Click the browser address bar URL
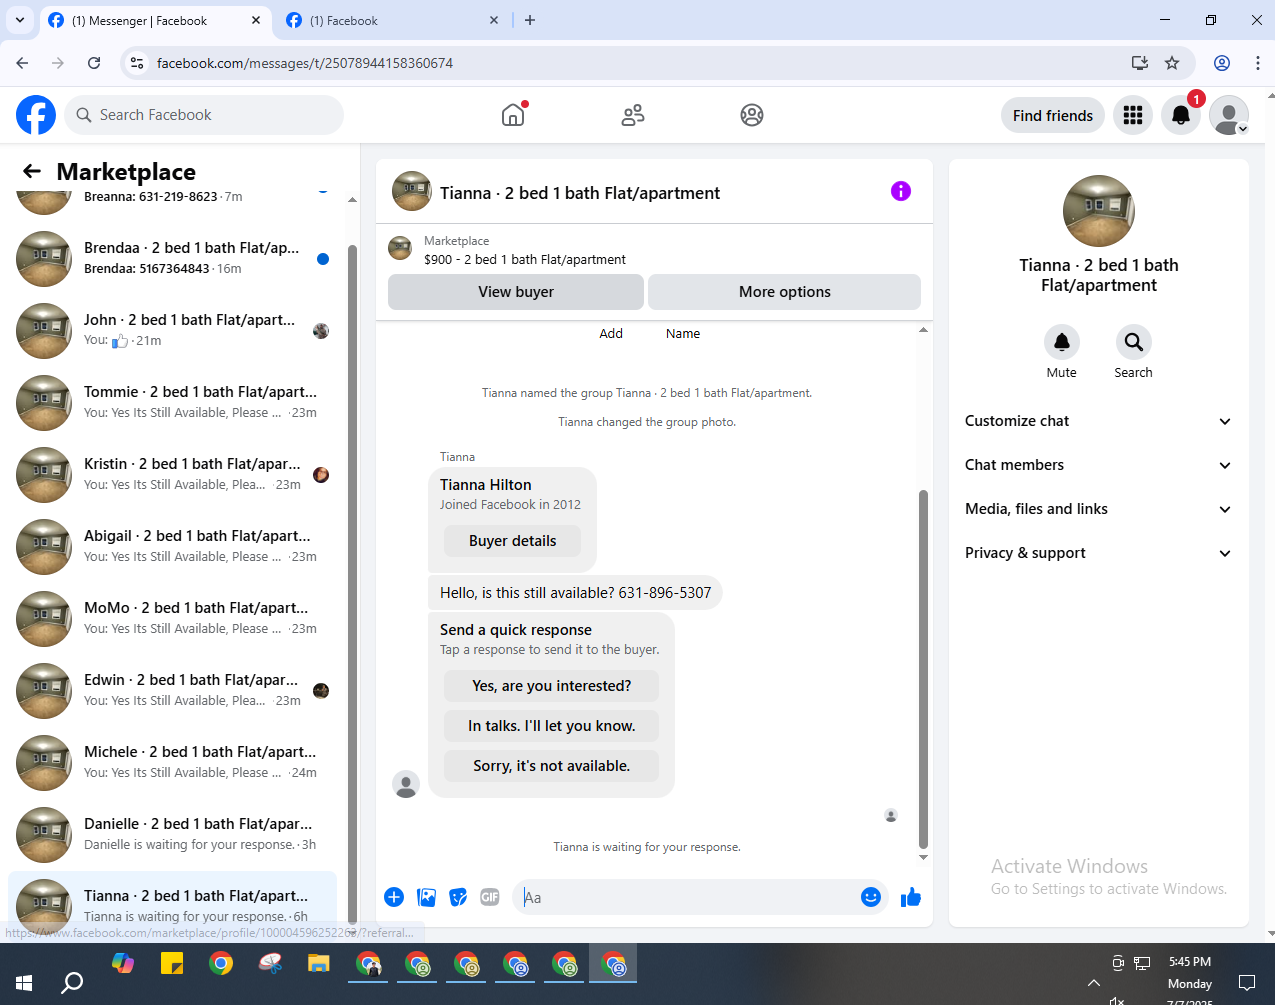This screenshot has height=1005, width=1275. [304, 63]
